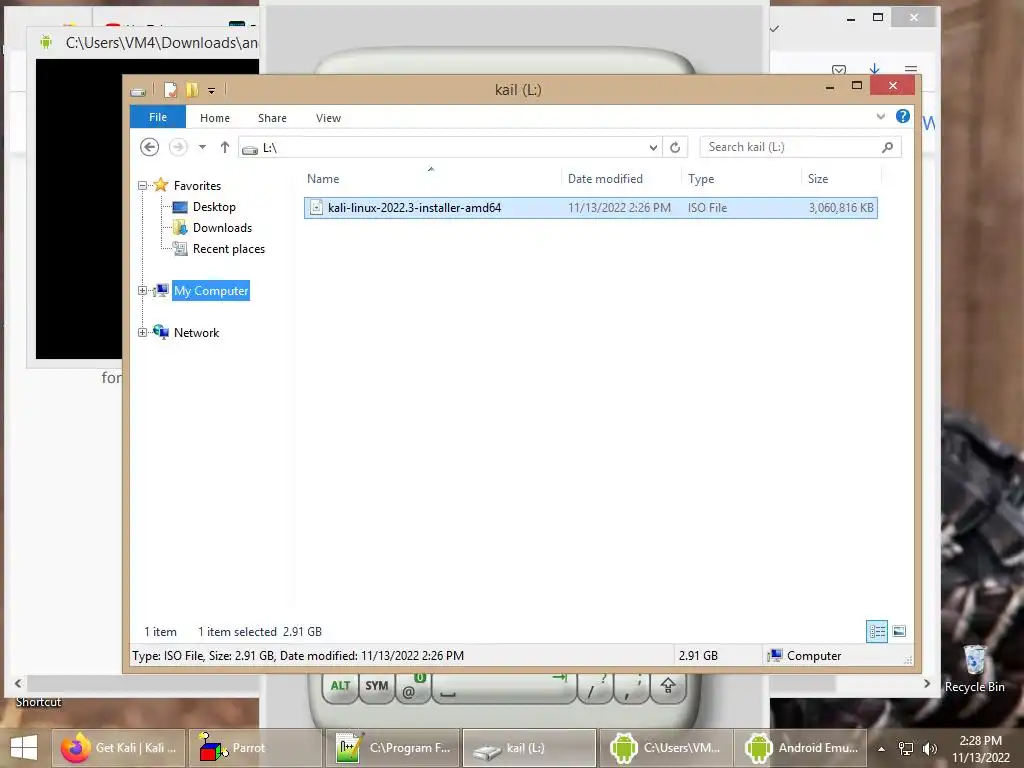This screenshot has height=768, width=1024.
Task: Click the 3,060,816 KB size cell
Action: pos(841,208)
